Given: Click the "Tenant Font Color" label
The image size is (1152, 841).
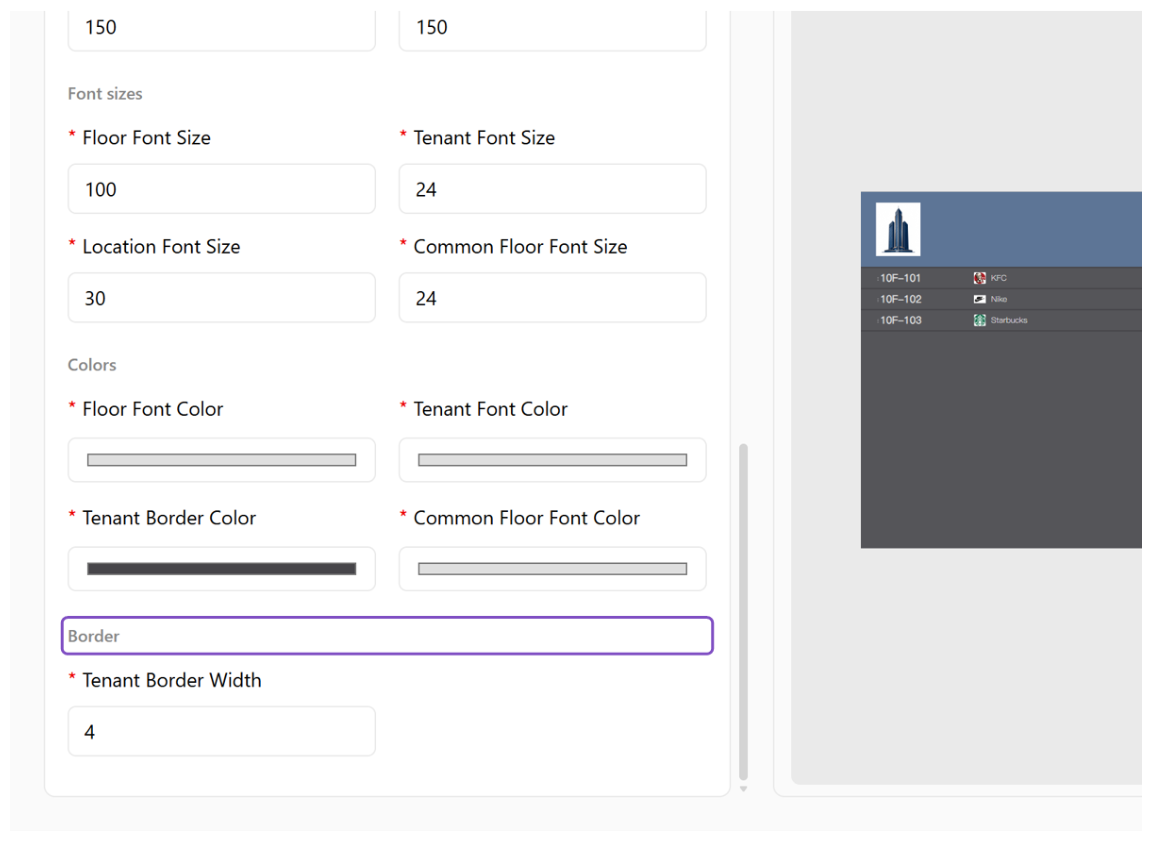Looking at the screenshot, I should [x=491, y=408].
